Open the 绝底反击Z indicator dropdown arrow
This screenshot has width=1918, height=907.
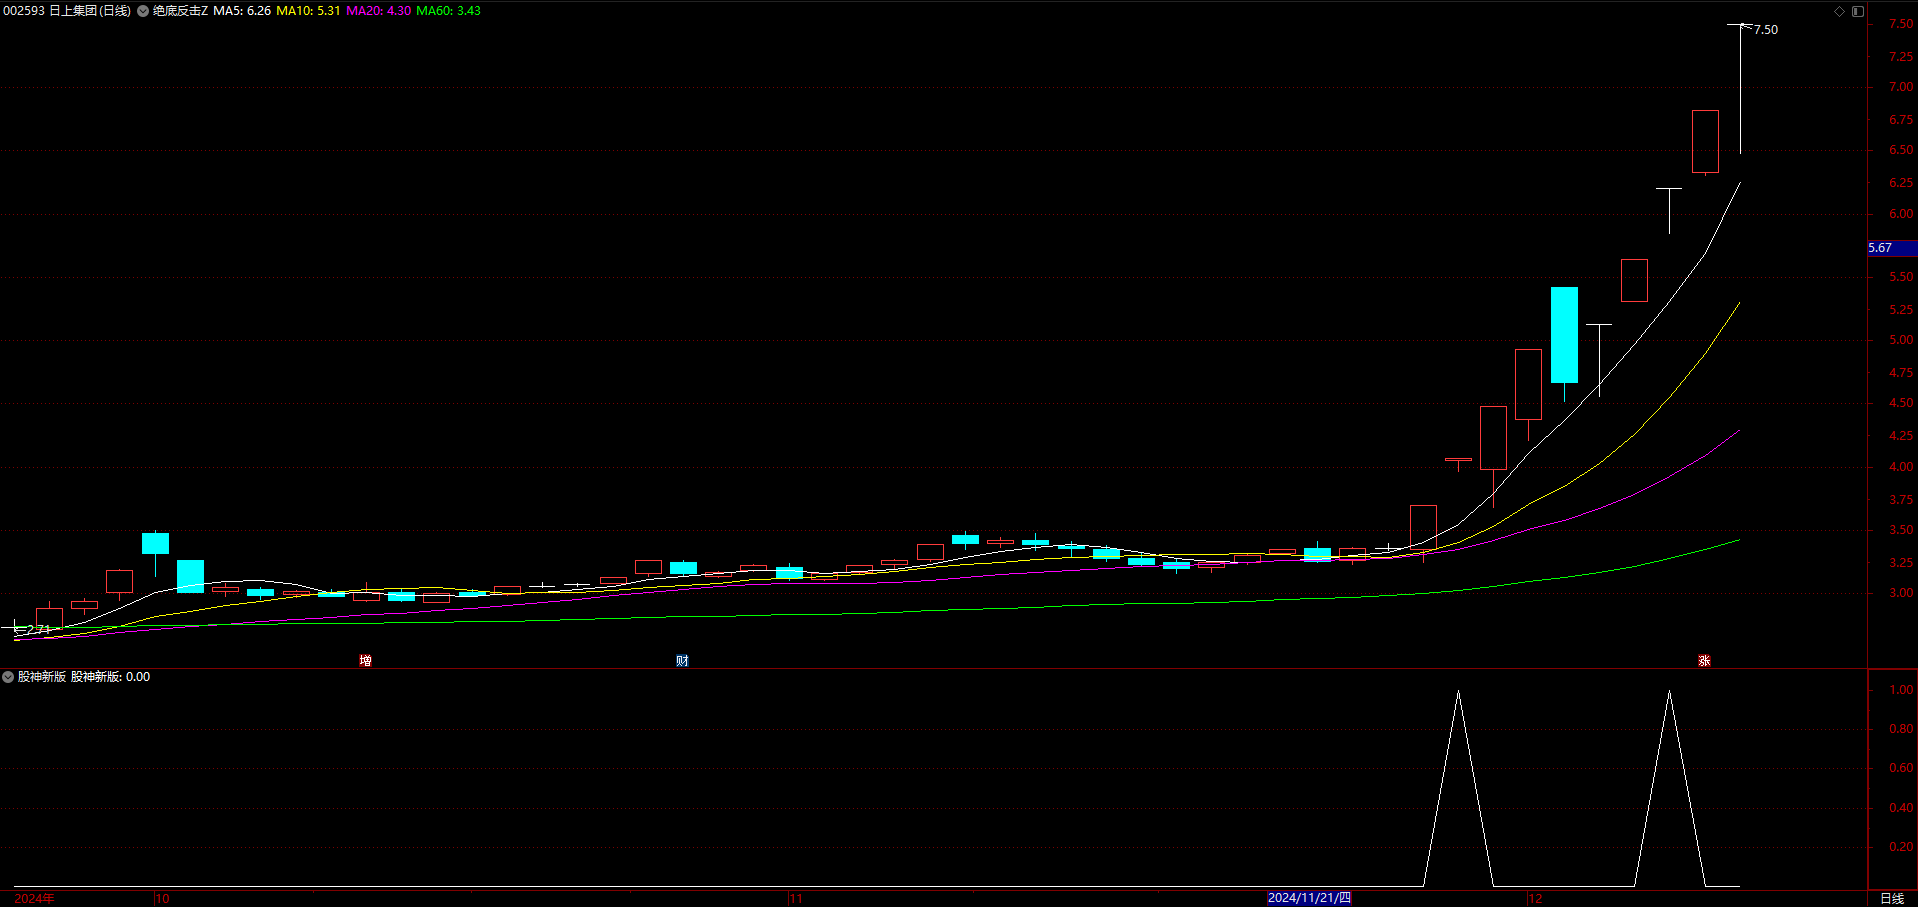143,11
